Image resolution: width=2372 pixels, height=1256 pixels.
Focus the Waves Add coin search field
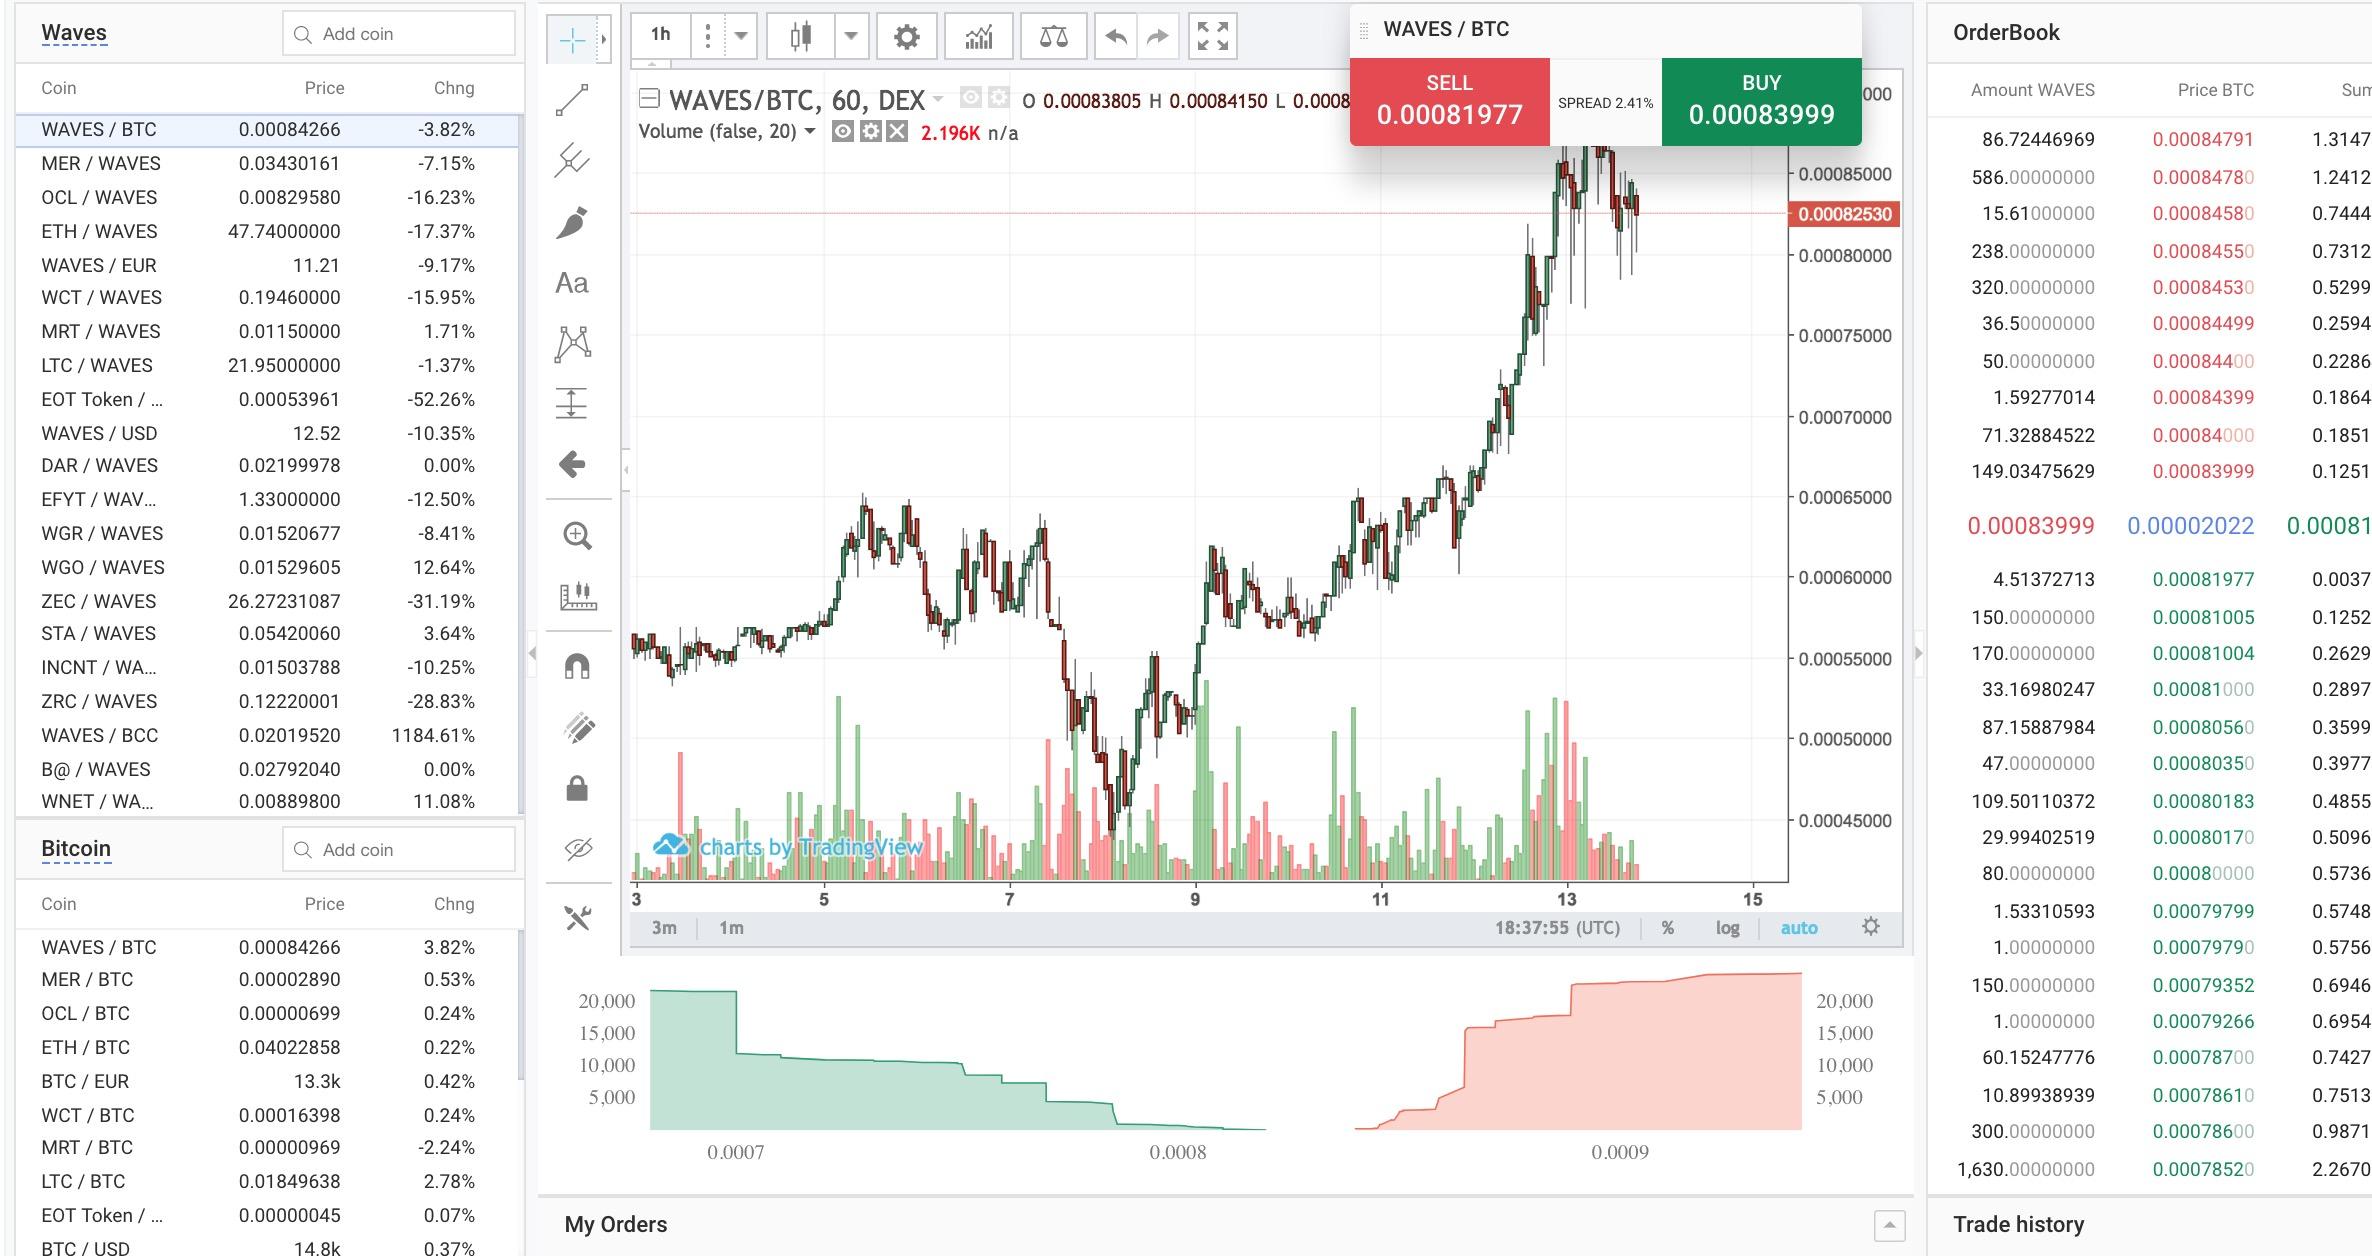click(399, 34)
